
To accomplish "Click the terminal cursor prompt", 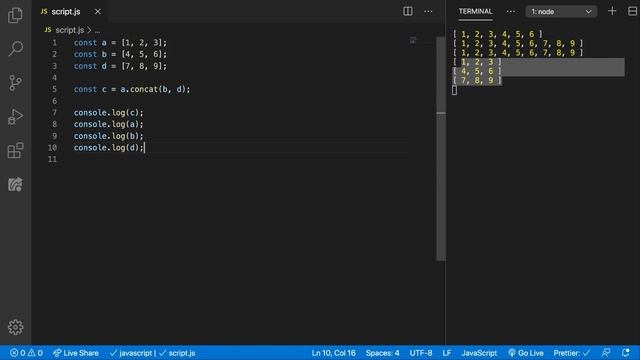I will tap(454, 90).
